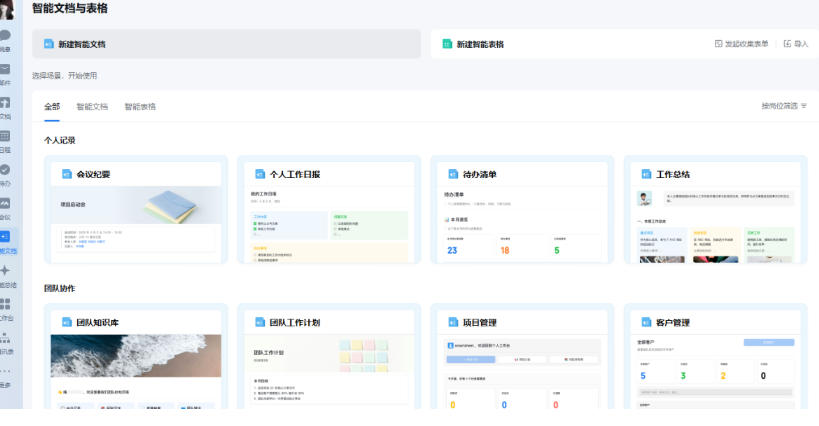819x426 pixels.
Task: Click the 智能文档与表格 page title
Action: coord(70,8)
